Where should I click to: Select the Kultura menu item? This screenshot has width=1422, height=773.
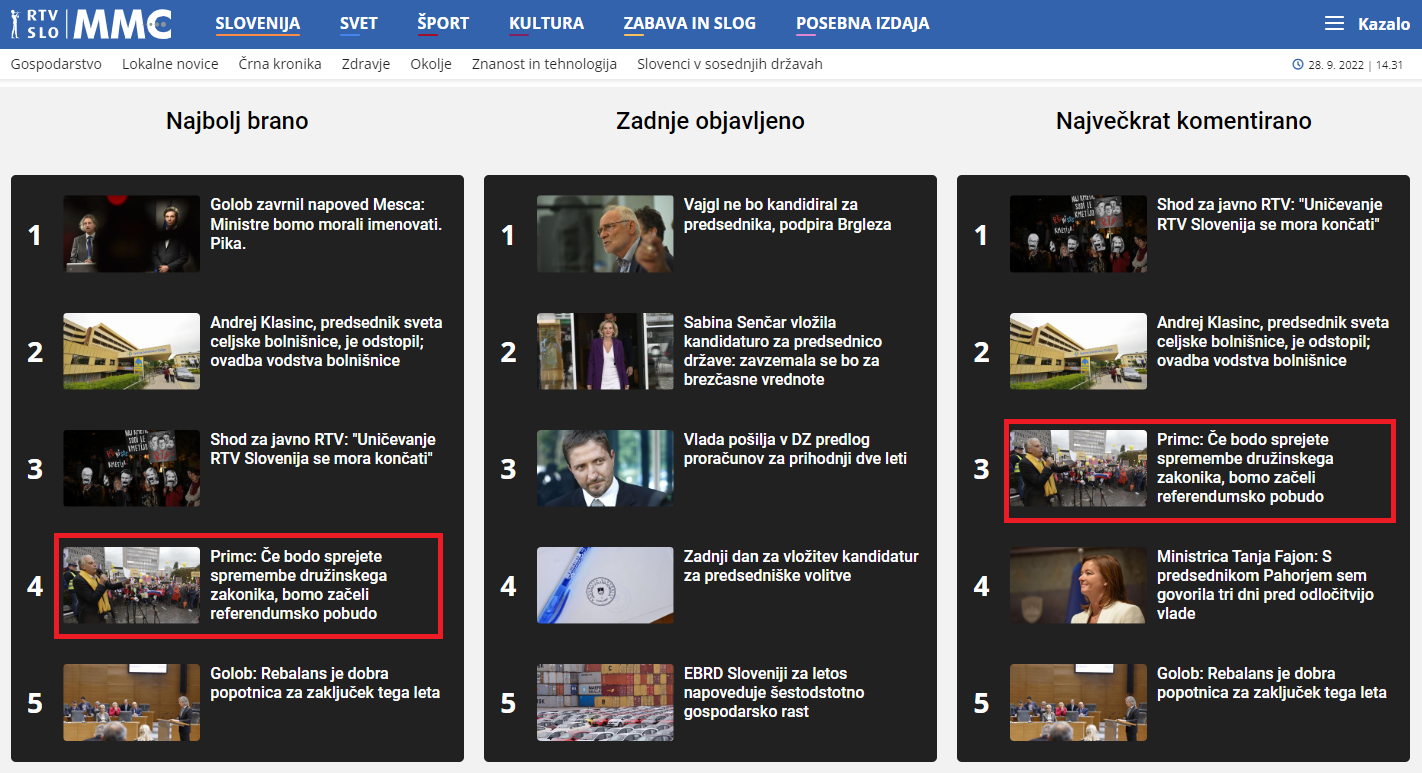pyautogui.click(x=546, y=23)
